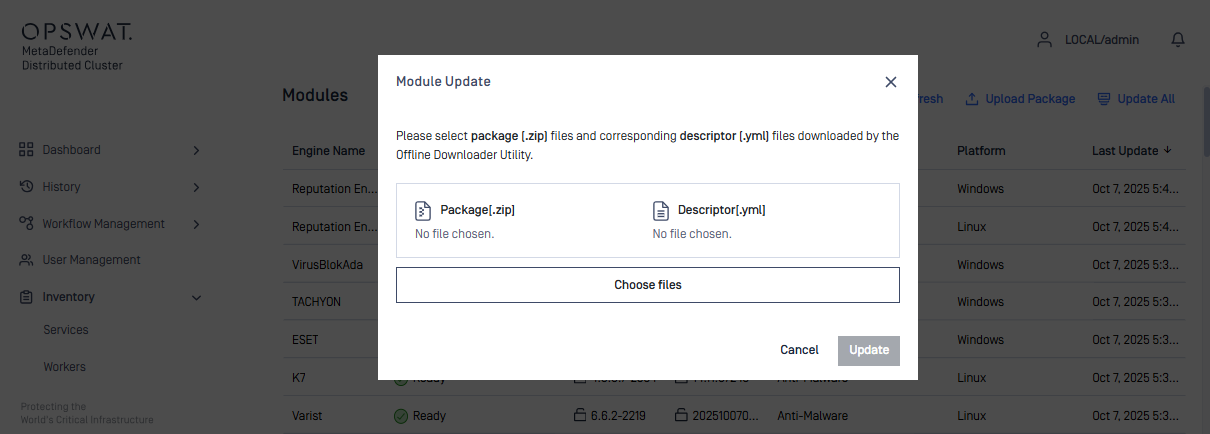1210x434 pixels.
Task: Collapse the Inventory section chevron
Action: point(196,297)
